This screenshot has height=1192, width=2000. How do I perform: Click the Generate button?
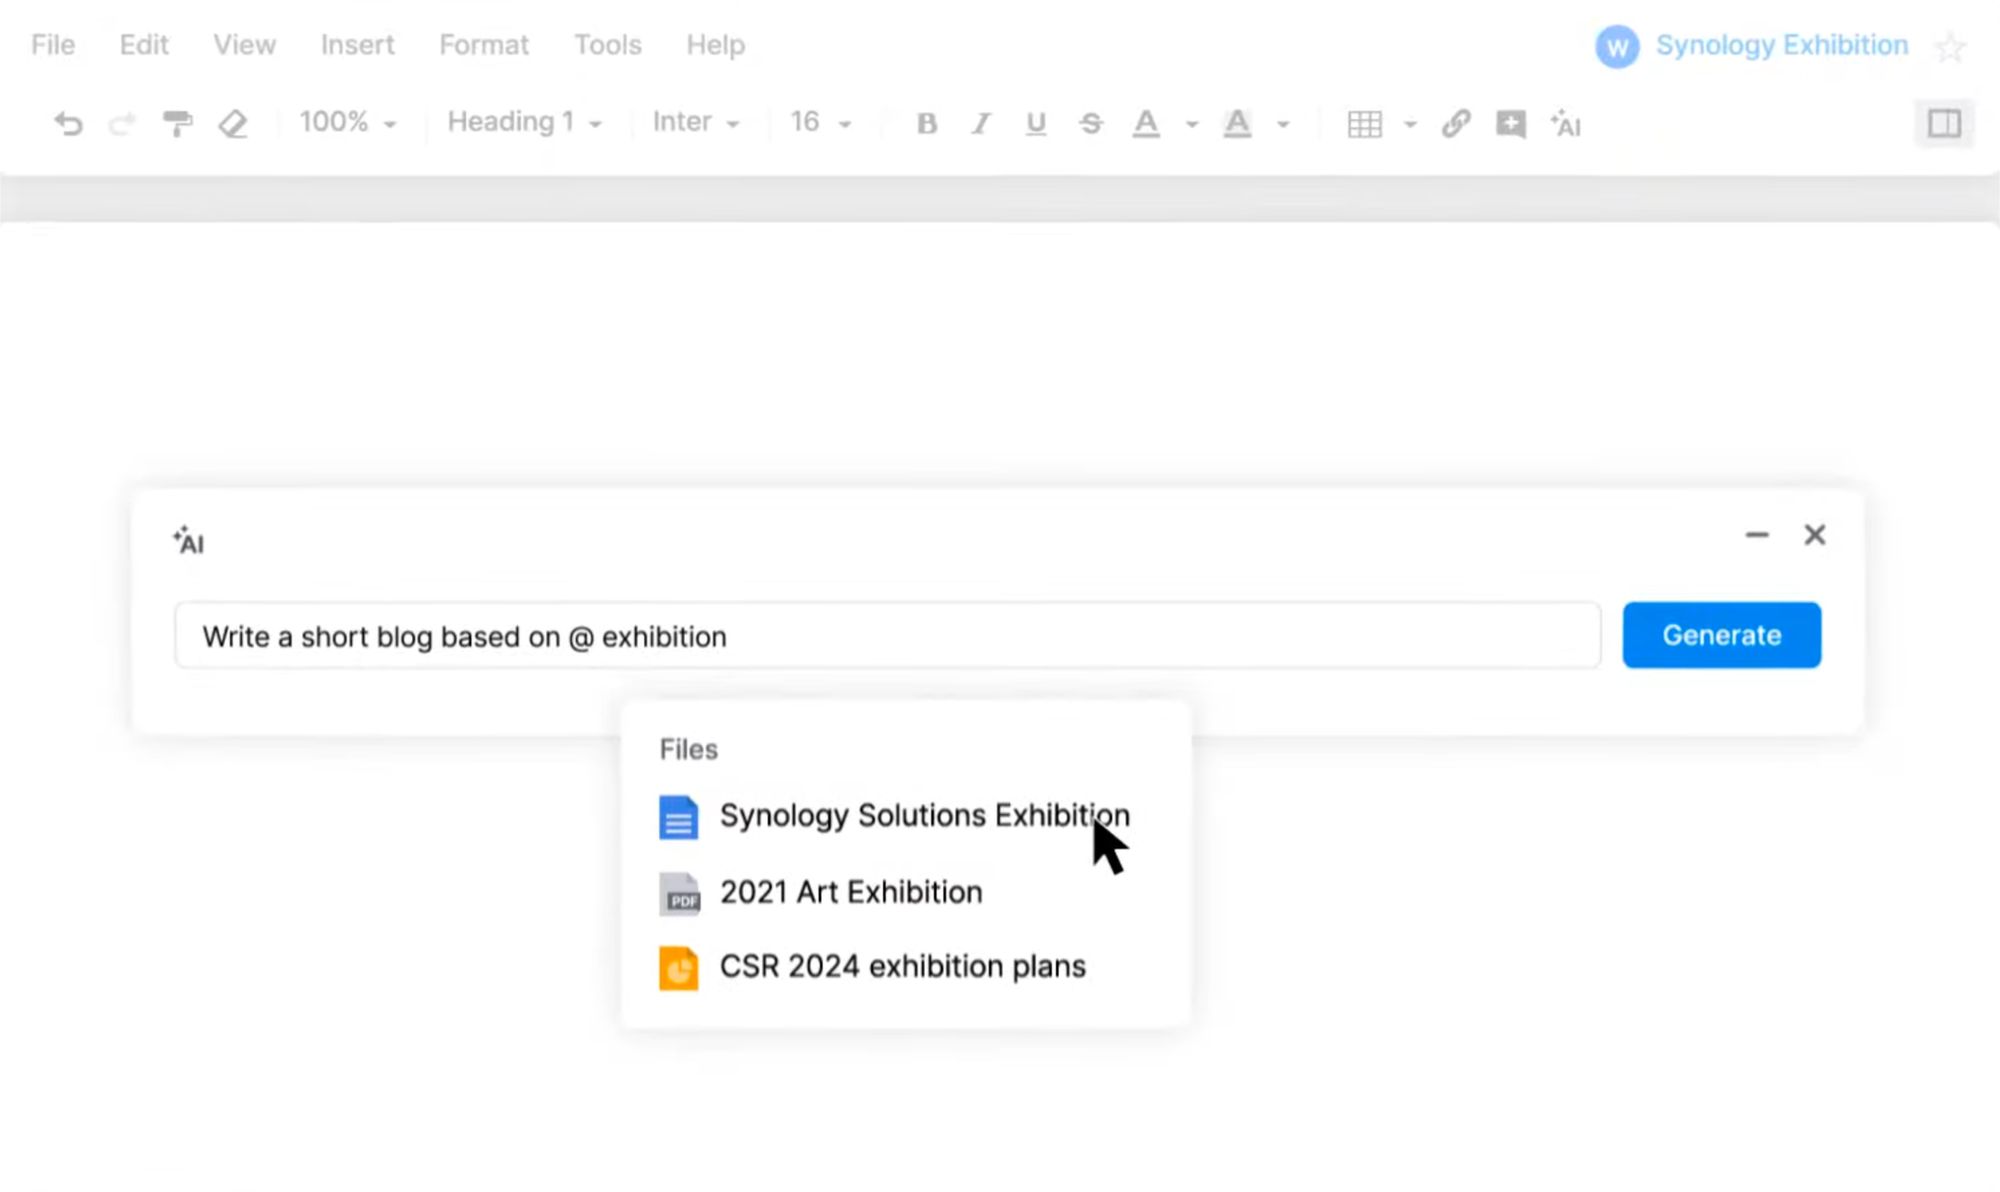click(x=1721, y=635)
